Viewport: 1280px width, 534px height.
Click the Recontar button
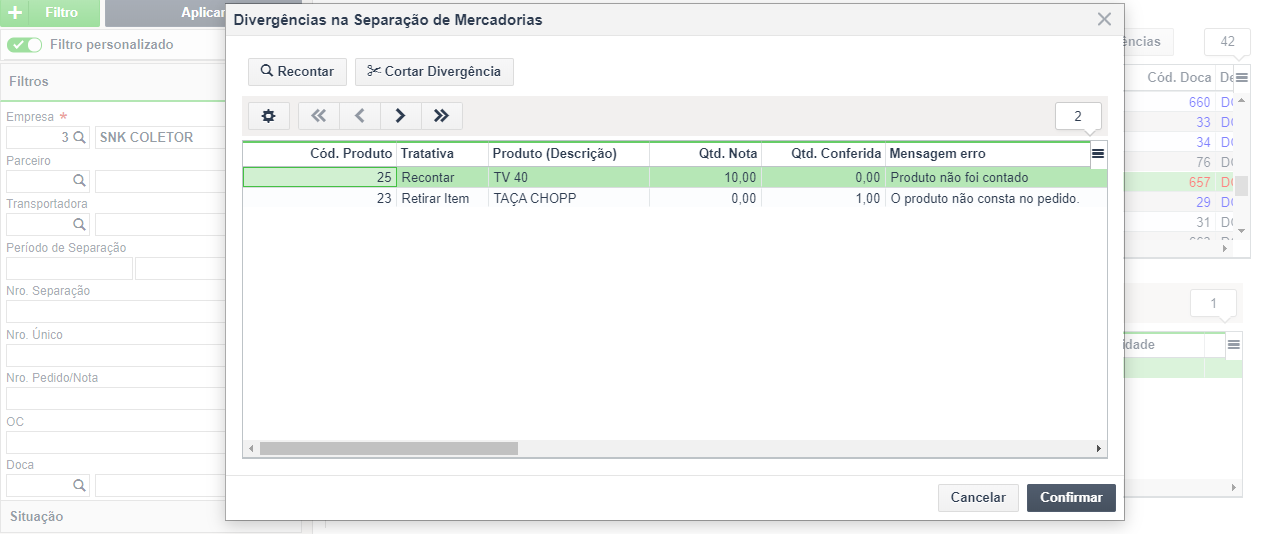[298, 71]
